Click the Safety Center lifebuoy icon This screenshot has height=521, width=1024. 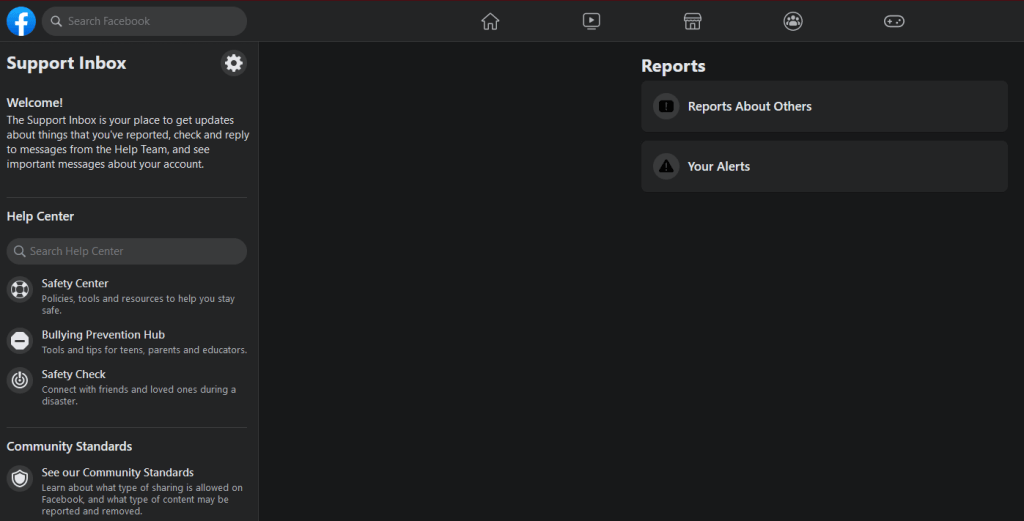pyautogui.click(x=20, y=289)
